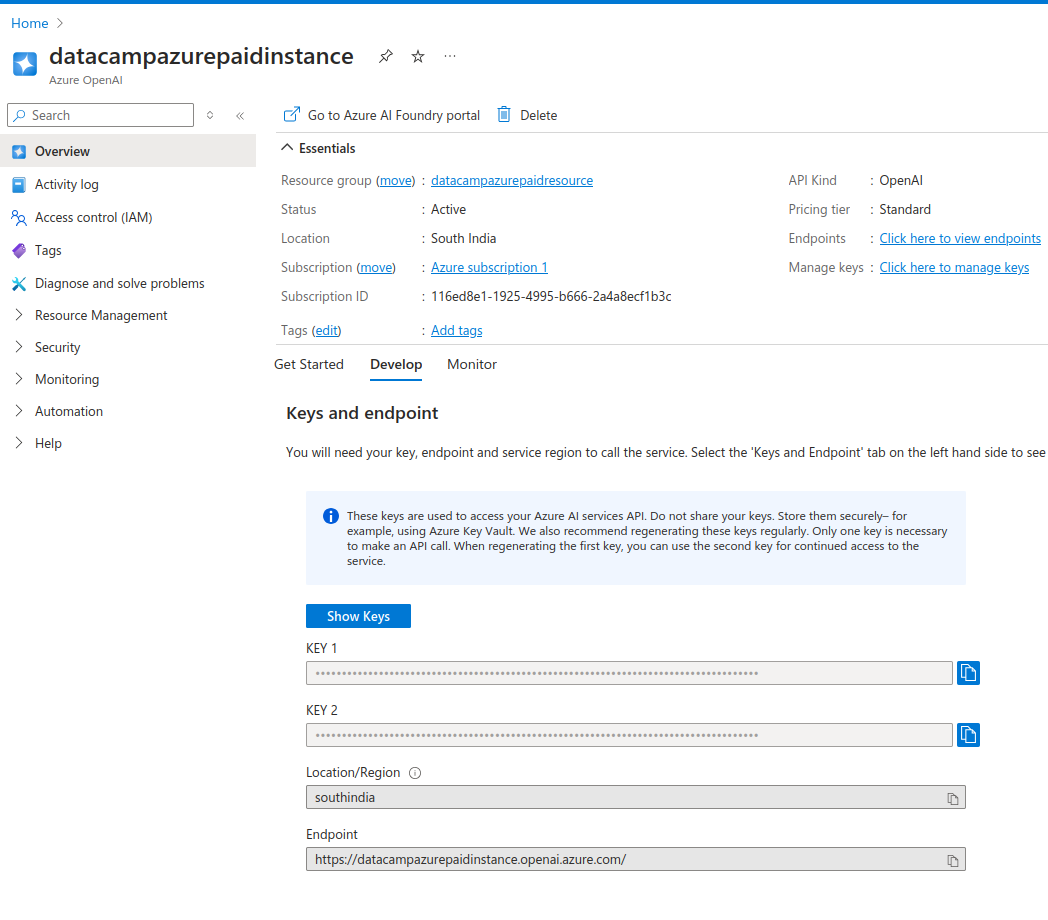Copy KEY 2 using its copy icon
Viewport: 1048px width, 920px height.
click(968, 735)
